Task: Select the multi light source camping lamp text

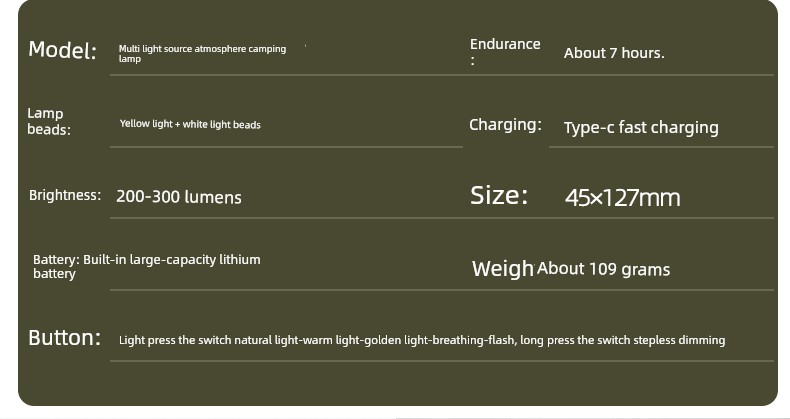Action: [x=202, y=53]
